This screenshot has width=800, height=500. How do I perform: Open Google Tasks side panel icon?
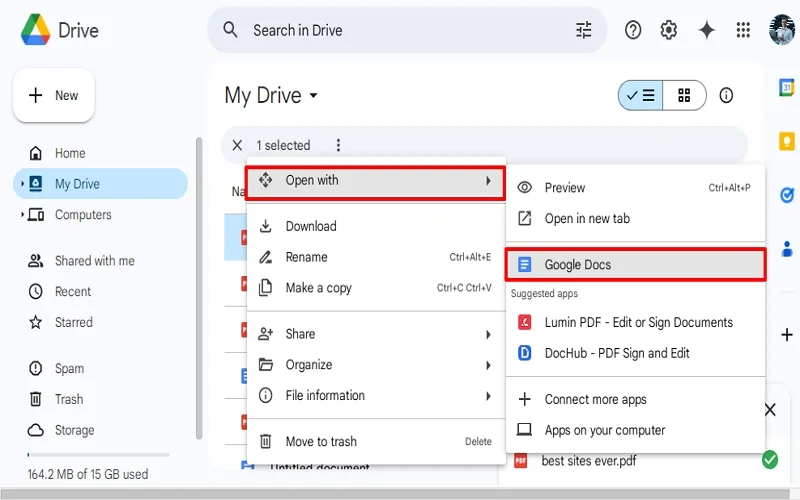coord(787,195)
